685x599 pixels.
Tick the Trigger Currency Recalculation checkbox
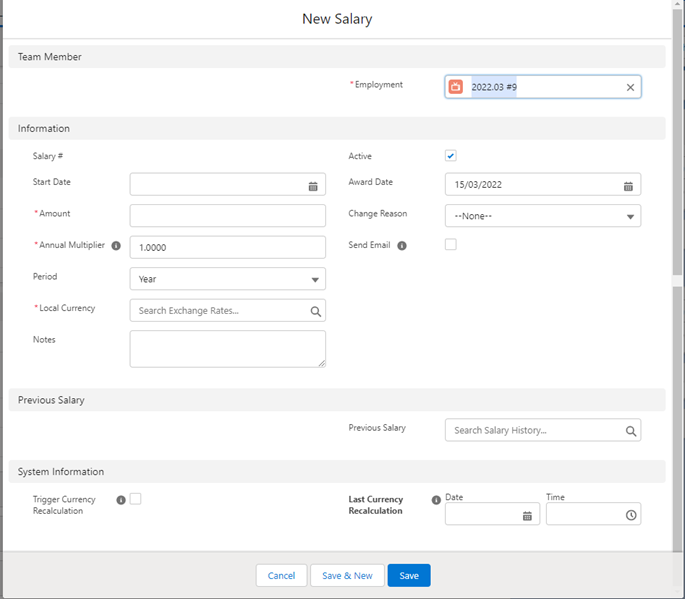point(136,499)
